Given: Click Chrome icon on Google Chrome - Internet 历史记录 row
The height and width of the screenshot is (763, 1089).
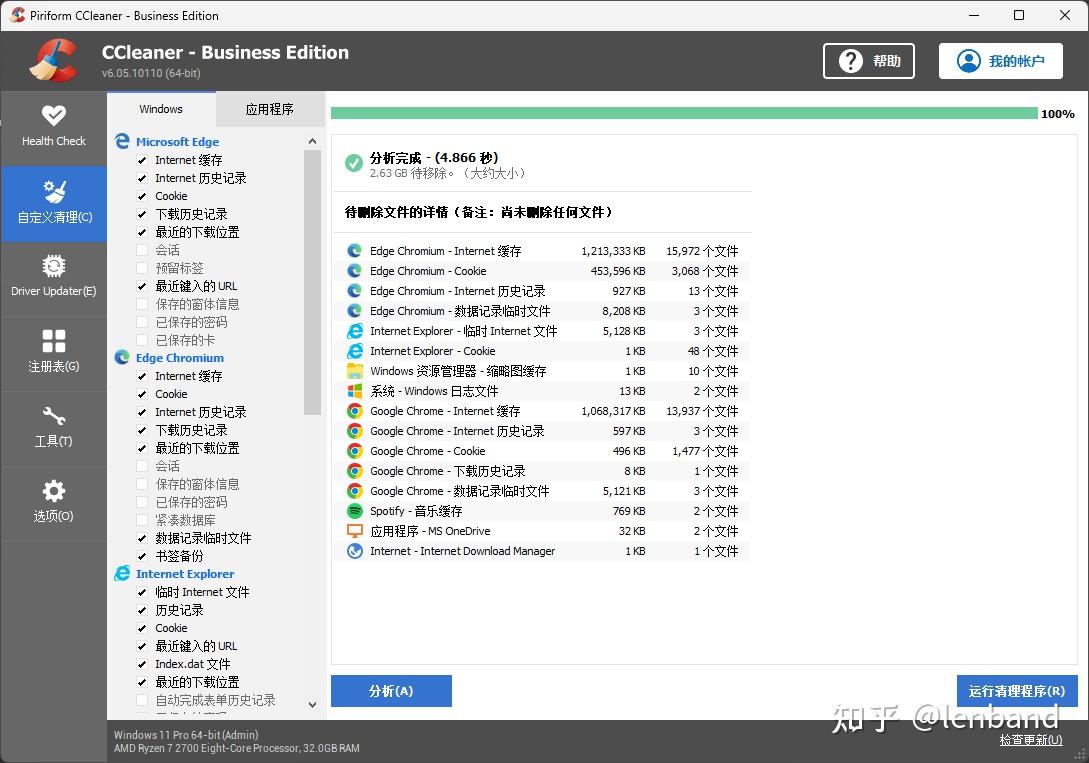Looking at the screenshot, I should point(355,431).
